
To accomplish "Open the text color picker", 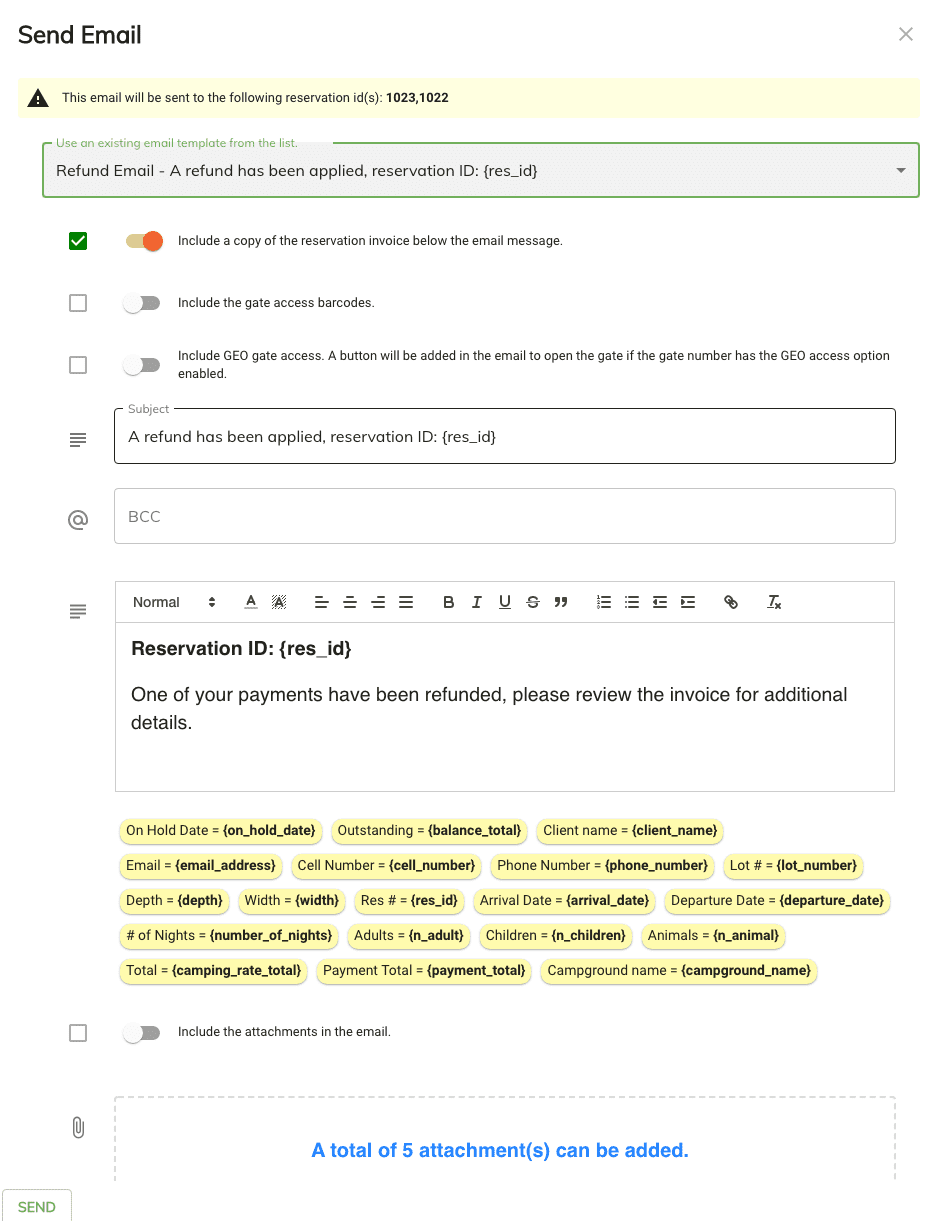I will coord(251,602).
